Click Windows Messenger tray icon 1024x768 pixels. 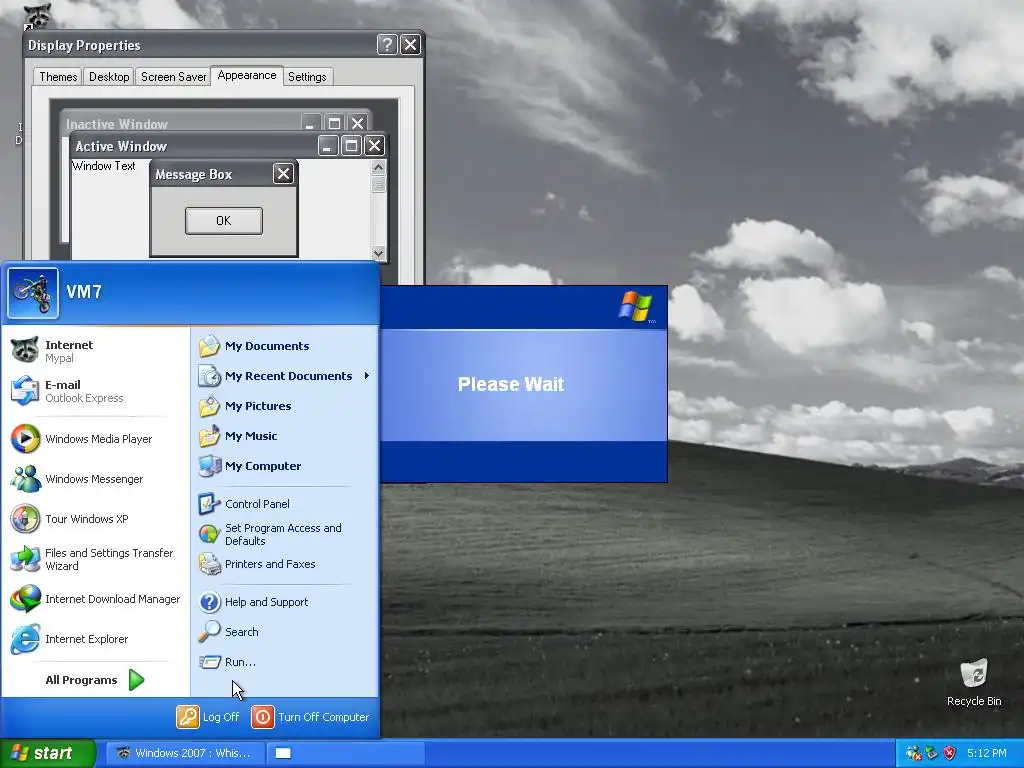[914, 753]
